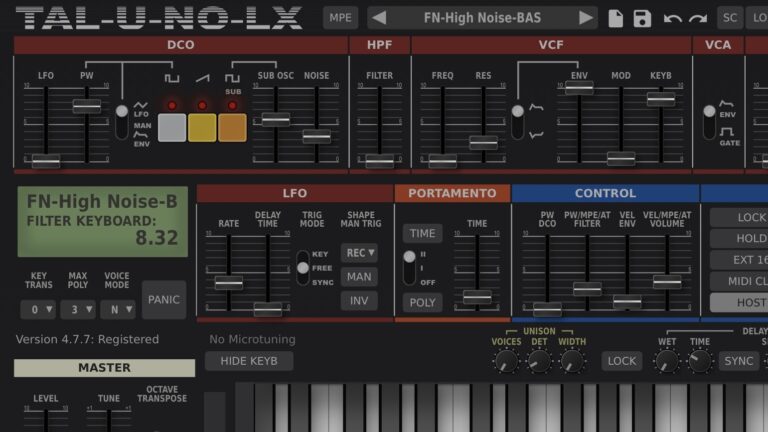Toggle DCO pulse wave grey button

pos(172,127)
